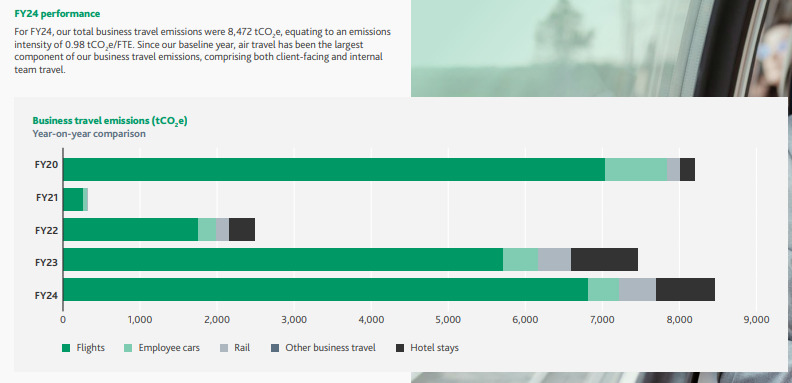Viewport: 792px width, 383px height.
Task: Select the FY24 Rail bar segment
Action: 637,290
